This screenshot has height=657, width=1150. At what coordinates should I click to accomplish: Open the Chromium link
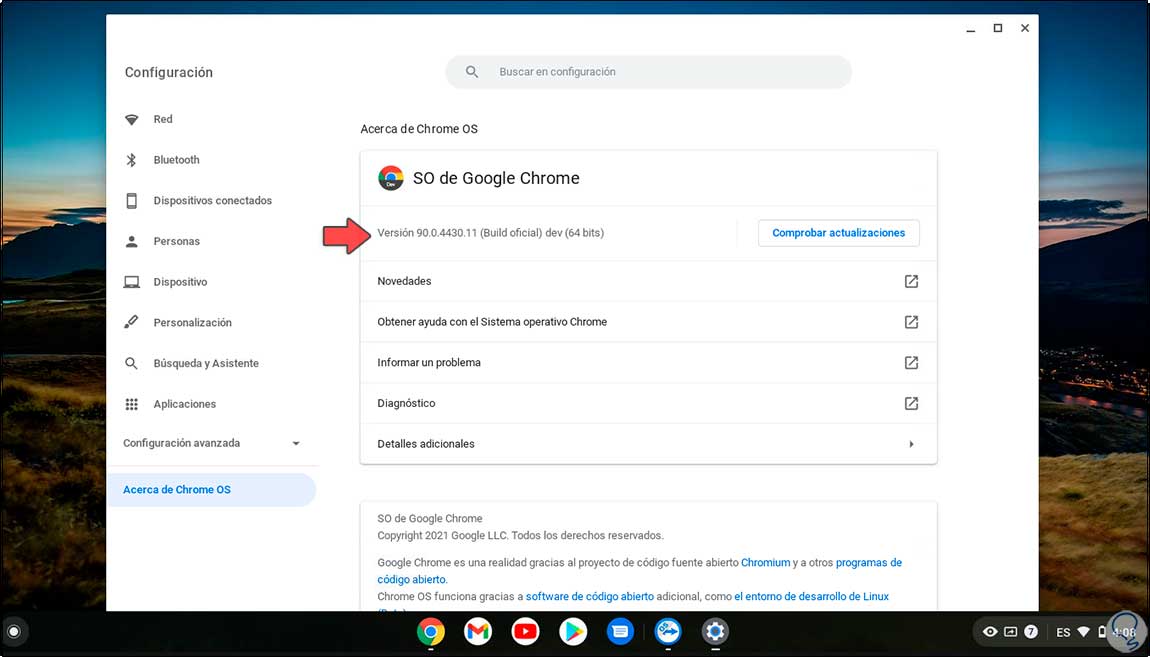[x=766, y=563]
